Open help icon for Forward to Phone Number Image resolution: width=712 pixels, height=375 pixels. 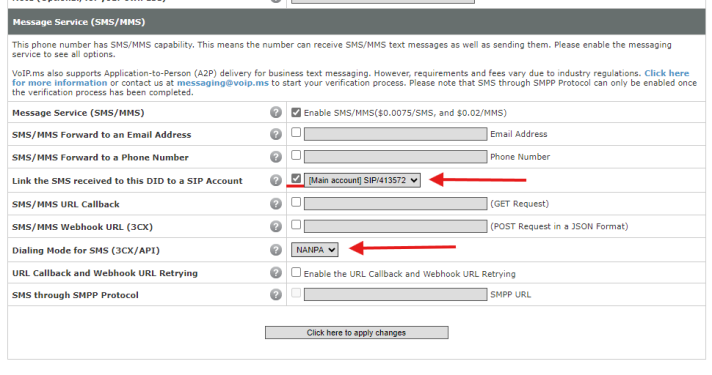pos(276,157)
